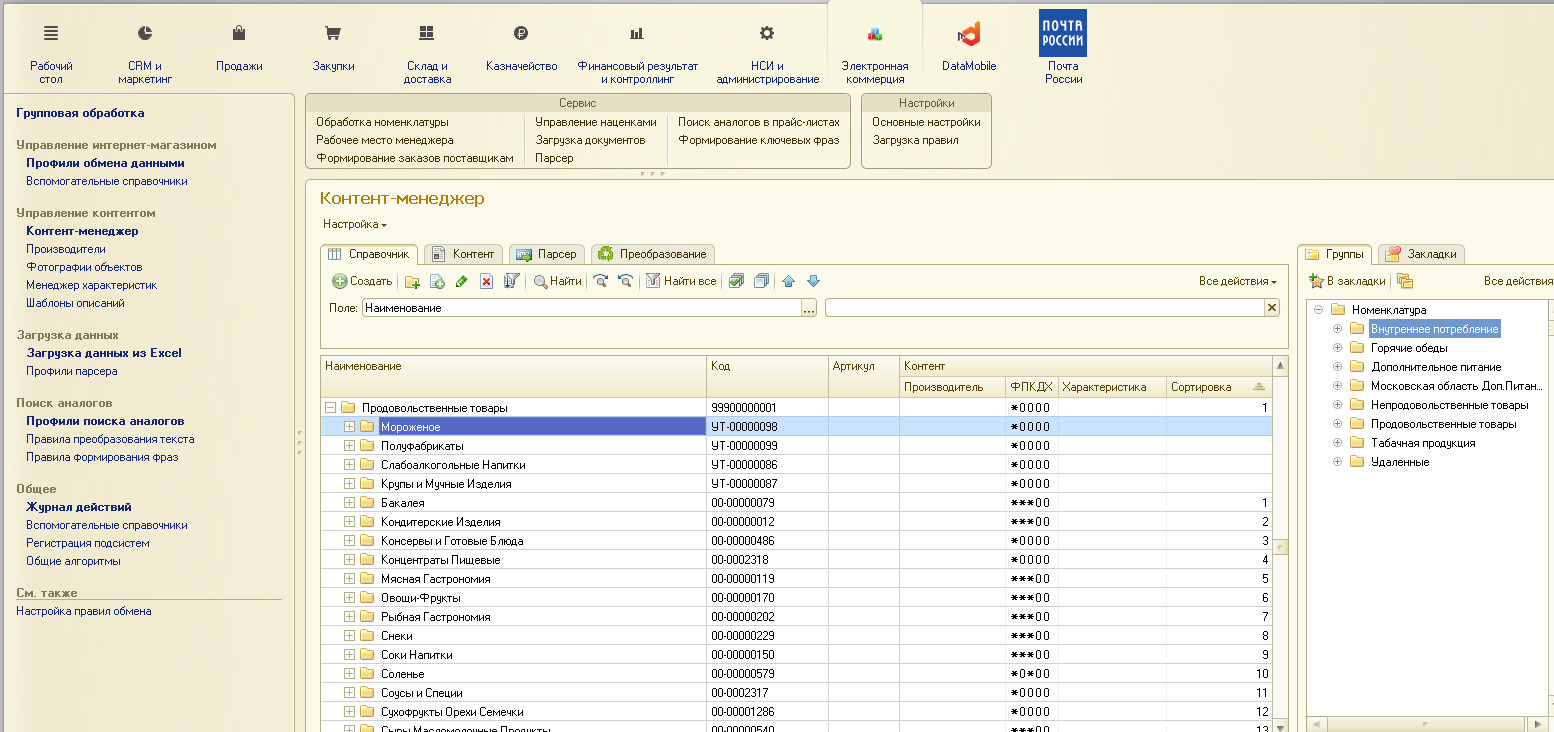Click the nested folders icon in Группы toolbar
Image resolution: width=1554 pixels, height=732 pixels.
click(1405, 282)
